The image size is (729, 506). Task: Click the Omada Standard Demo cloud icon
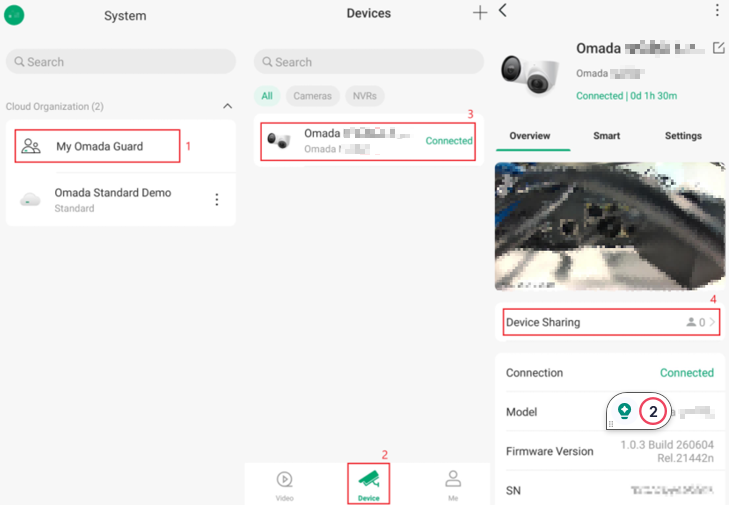30,200
